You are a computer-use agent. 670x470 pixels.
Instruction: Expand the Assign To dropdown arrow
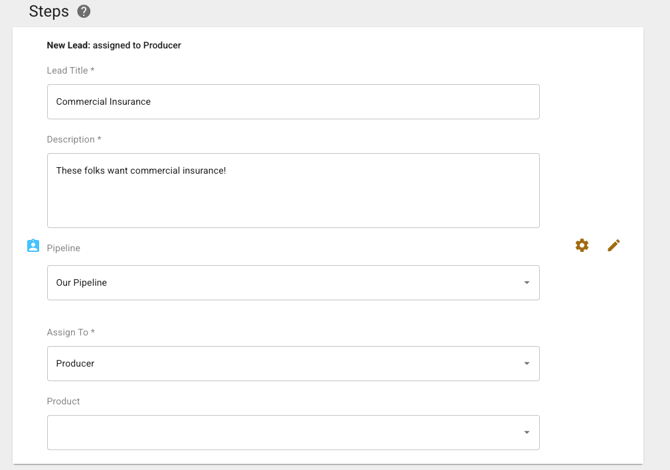527,364
